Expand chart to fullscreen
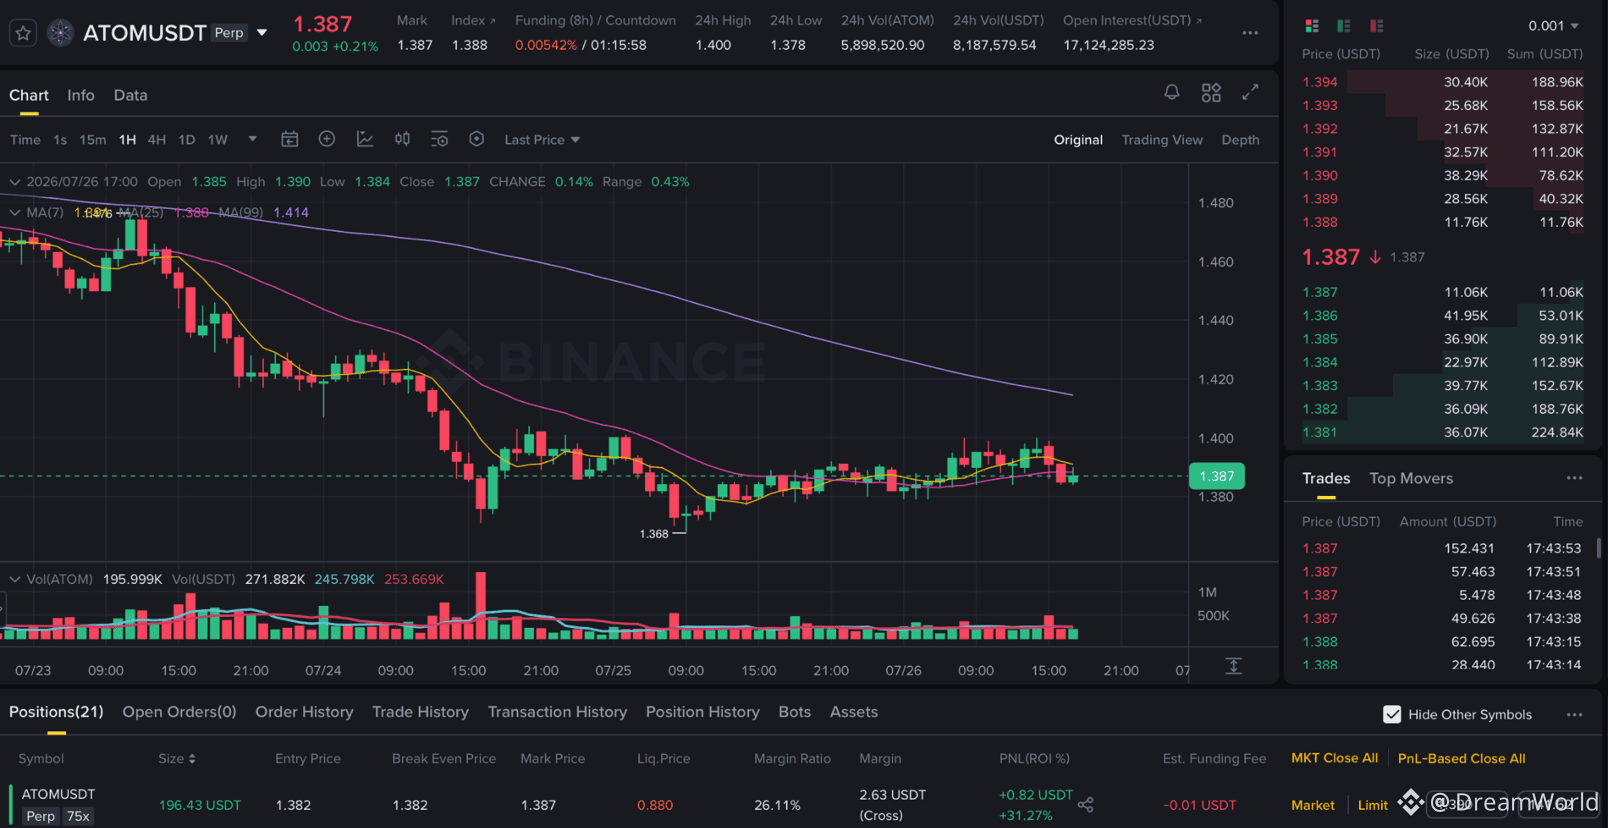1608x828 pixels. click(x=1250, y=92)
